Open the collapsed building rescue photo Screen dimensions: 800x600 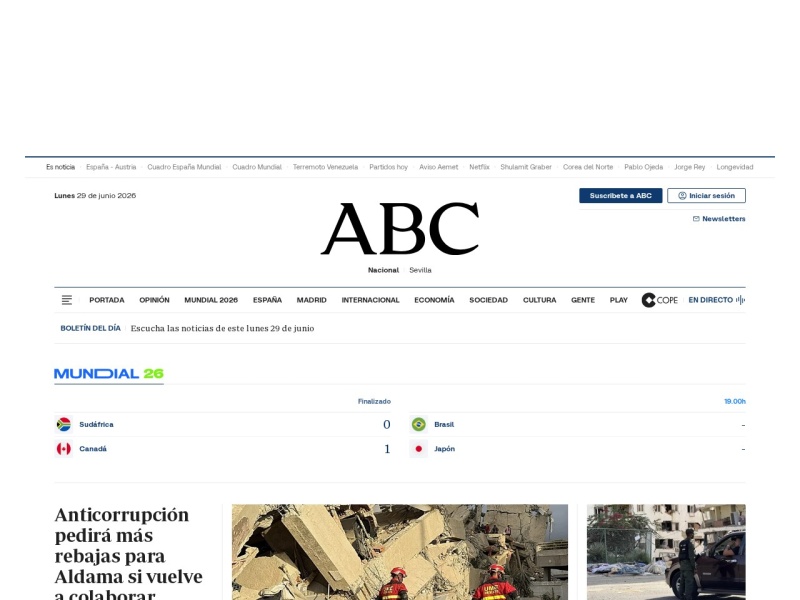point(399,552)
